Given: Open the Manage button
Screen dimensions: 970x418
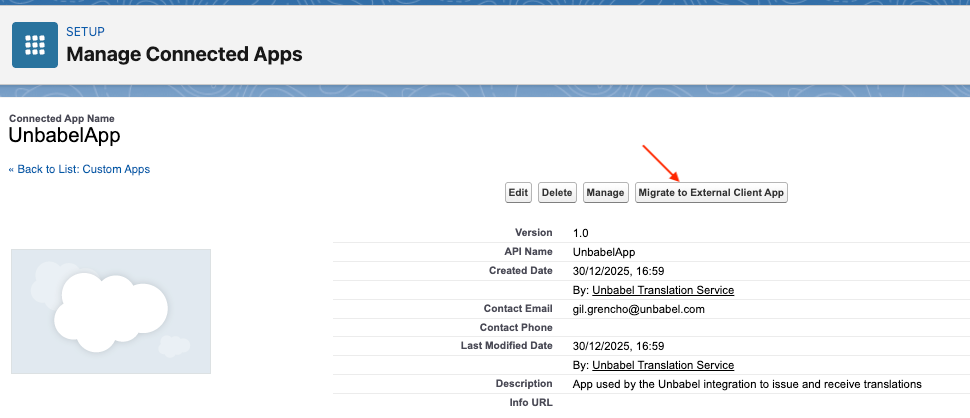Looking at the screenshot, I should (x=605, y=192).
